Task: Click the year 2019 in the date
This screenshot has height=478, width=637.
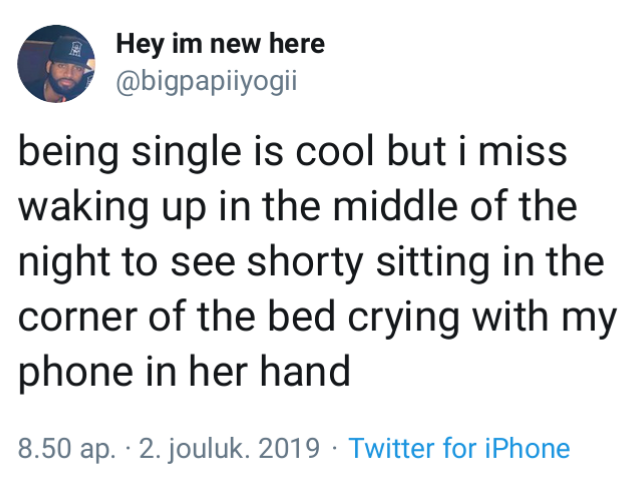Action: pyautogui.click(x=289, y=448)
